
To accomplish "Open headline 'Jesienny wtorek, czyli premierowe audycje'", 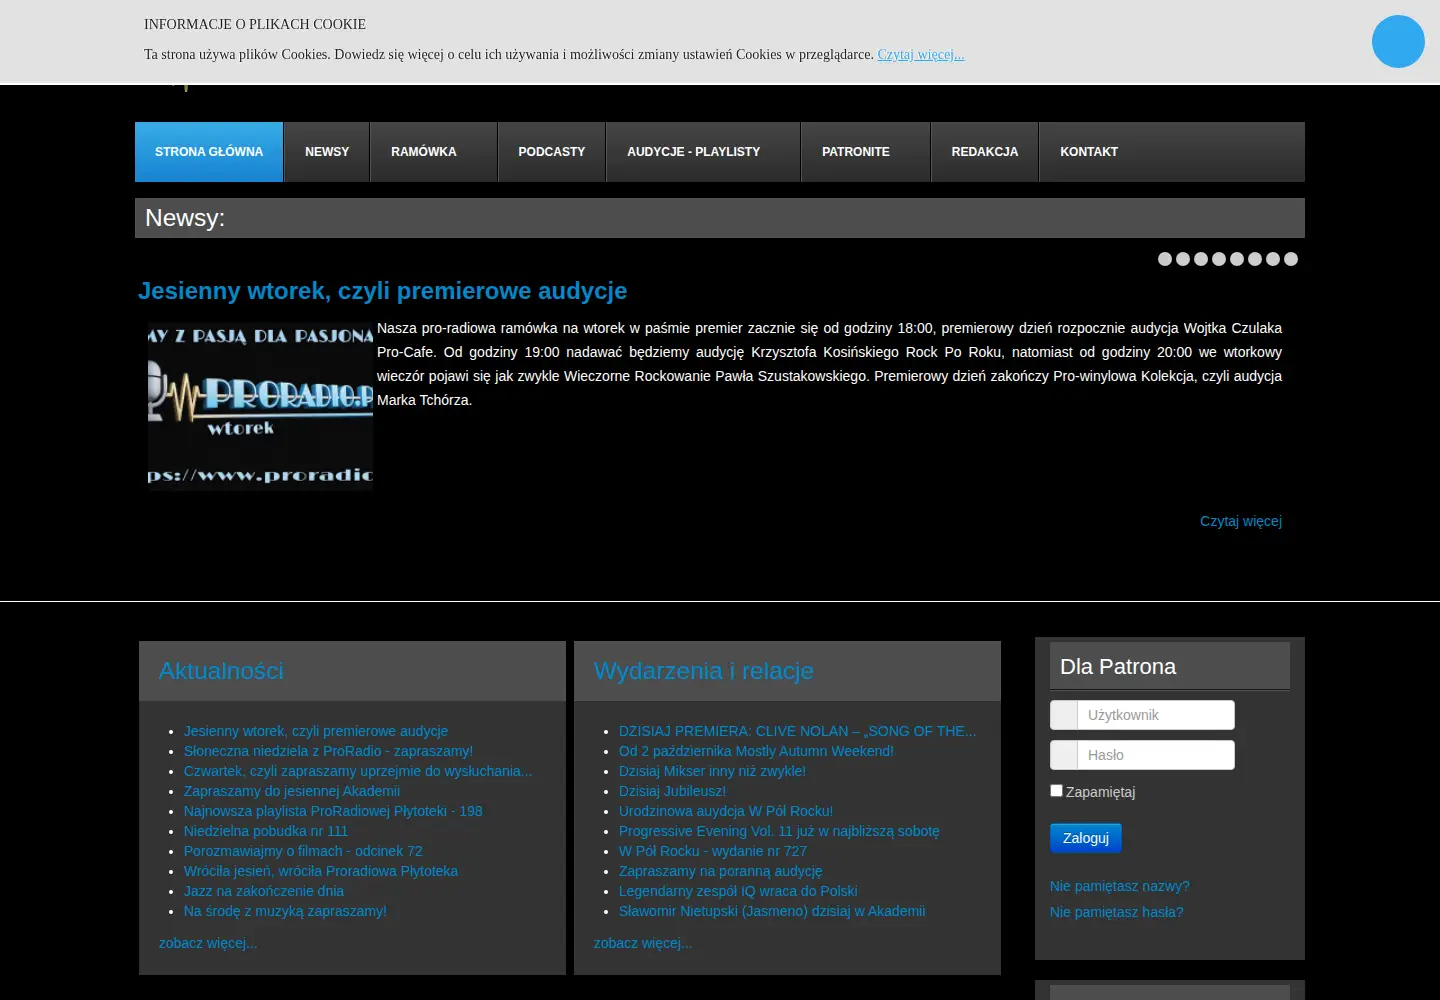I will [x=383, y=291].
